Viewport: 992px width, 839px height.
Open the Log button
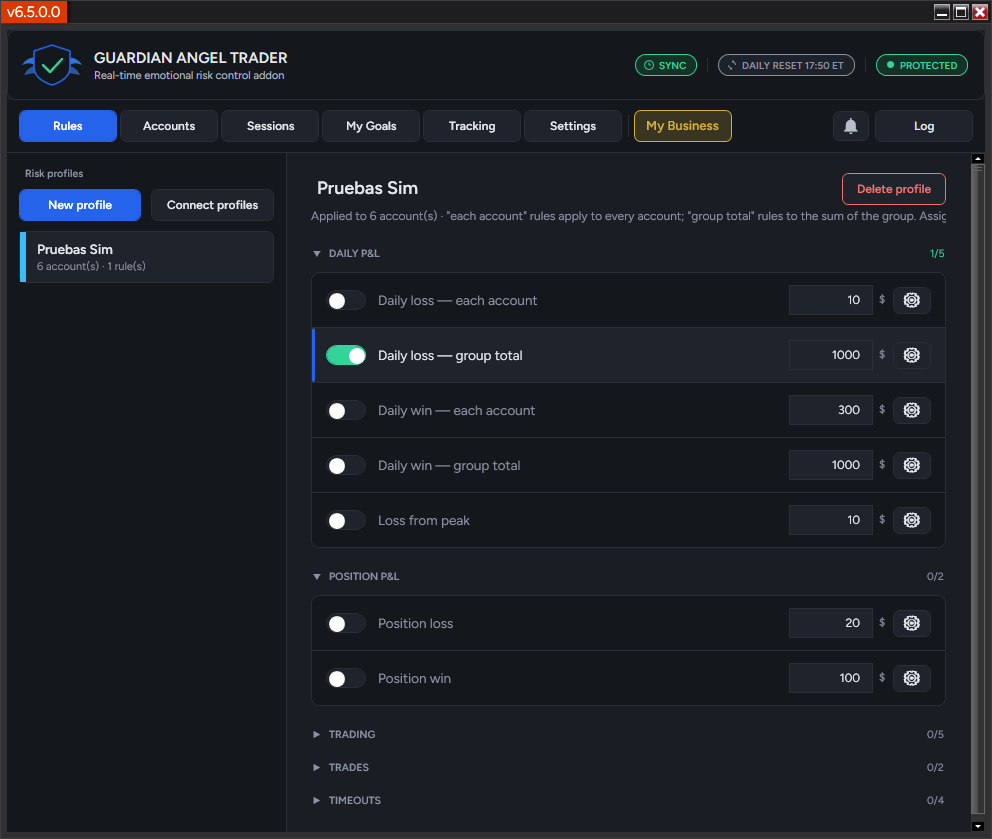(924, 126)
